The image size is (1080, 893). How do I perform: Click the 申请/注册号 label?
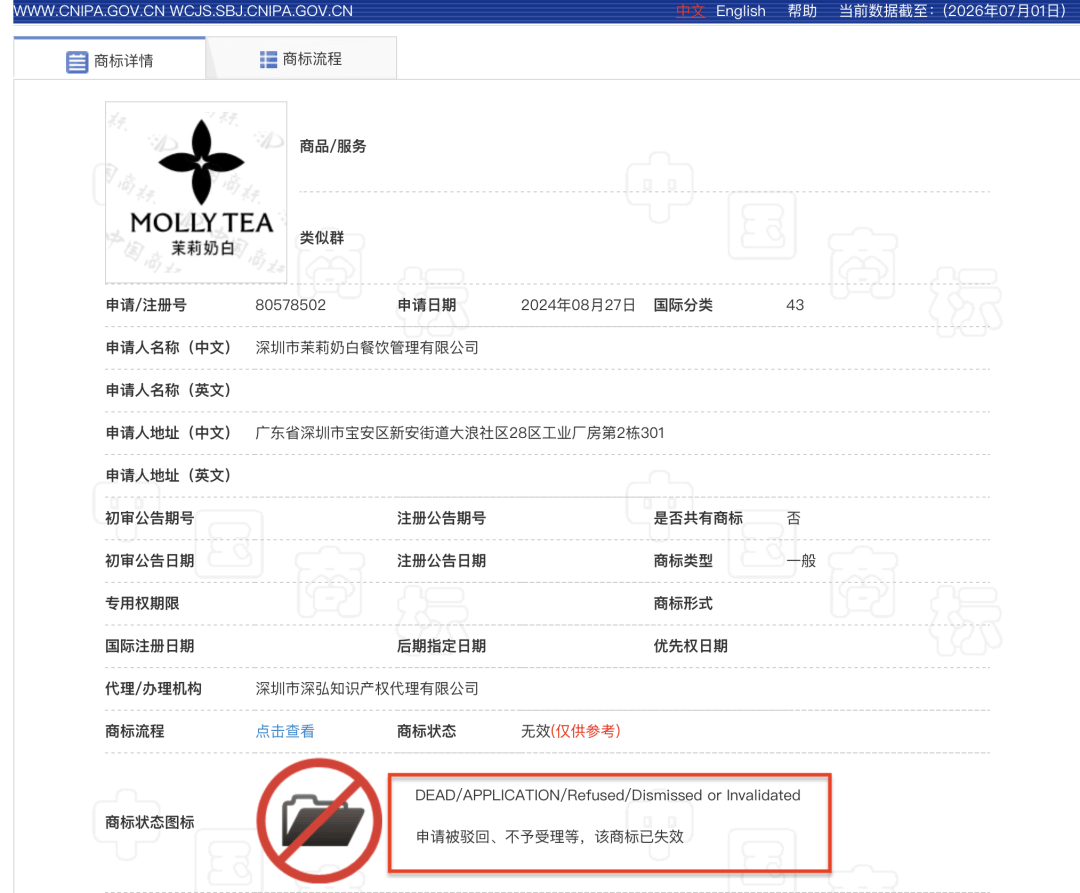tap(146, 305)
